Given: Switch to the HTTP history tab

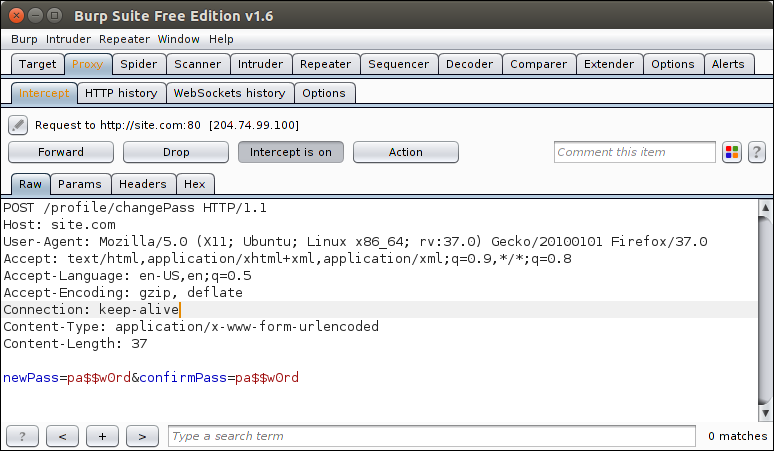Looking at the screenshot, I should (121, 93).
